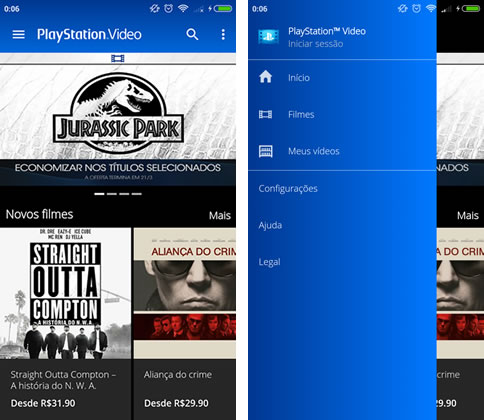Tap Mais on the right screen behind drawer
The height and width of the screenshot is (420, 484).
point(468,215)
